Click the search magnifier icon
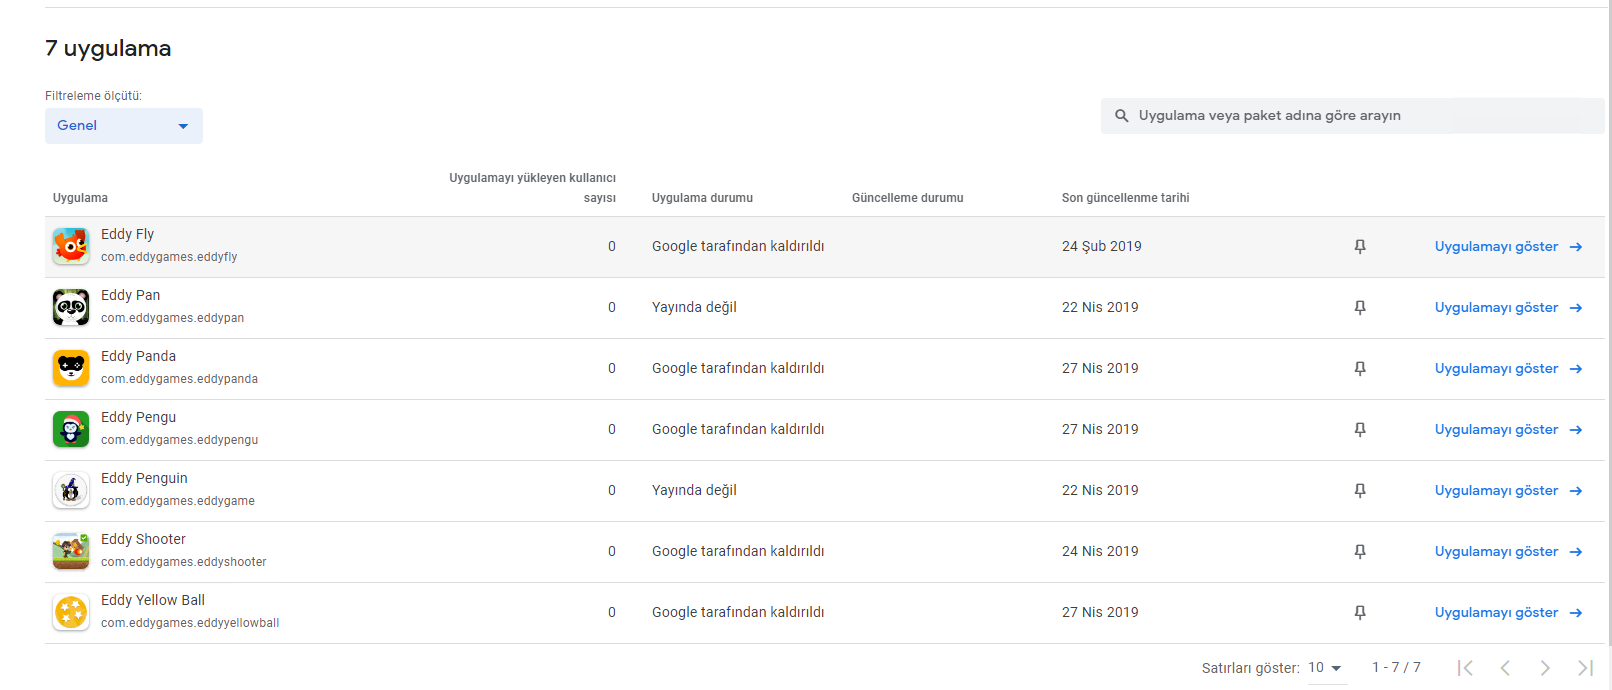The height and width of the screenshot is (690, 1612). (x=1122, y=116)
